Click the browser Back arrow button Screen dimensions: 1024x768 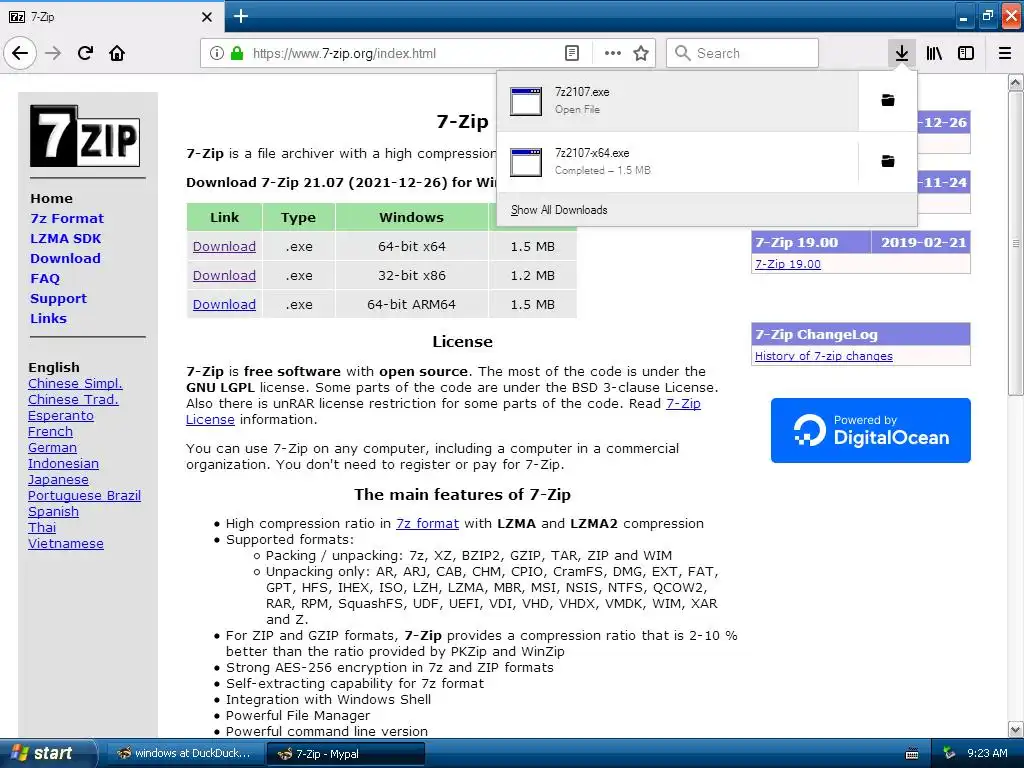click(x=20, y=53)
